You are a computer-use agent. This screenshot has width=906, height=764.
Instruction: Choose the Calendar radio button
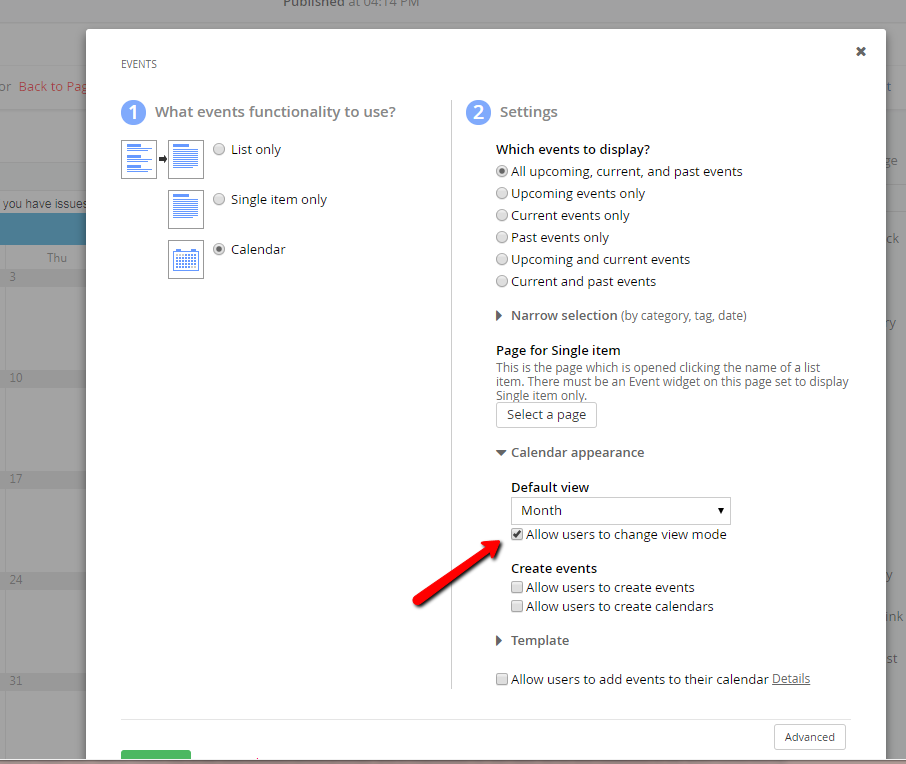tap(219, 249)
